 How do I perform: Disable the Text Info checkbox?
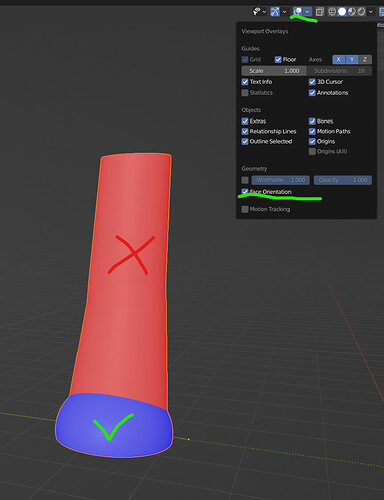(x=245, y=82)
